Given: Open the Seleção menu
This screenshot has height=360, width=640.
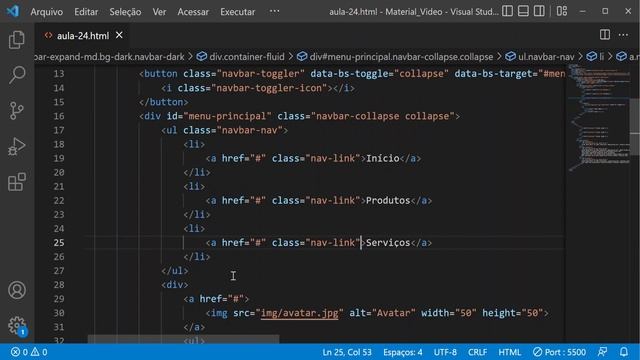Looking at the screenshot, I should [x=125, y=12].
